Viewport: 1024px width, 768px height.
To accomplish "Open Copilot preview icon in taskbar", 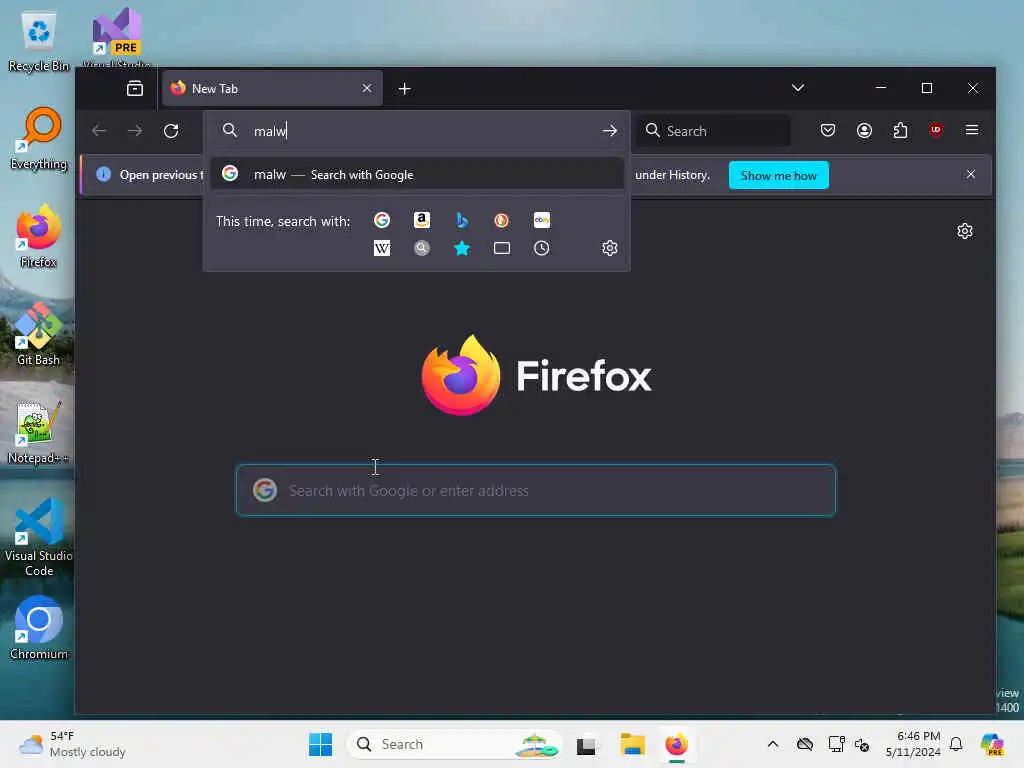I will pos(992,744).
